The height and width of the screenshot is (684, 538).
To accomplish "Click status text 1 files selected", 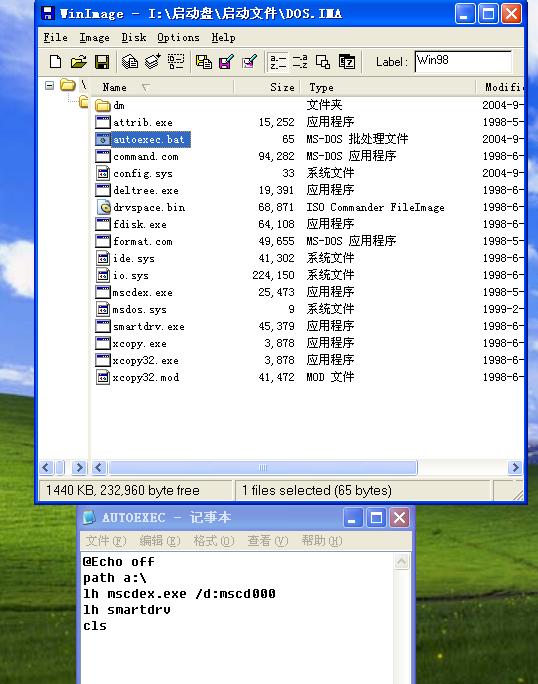I will point(286,491).
